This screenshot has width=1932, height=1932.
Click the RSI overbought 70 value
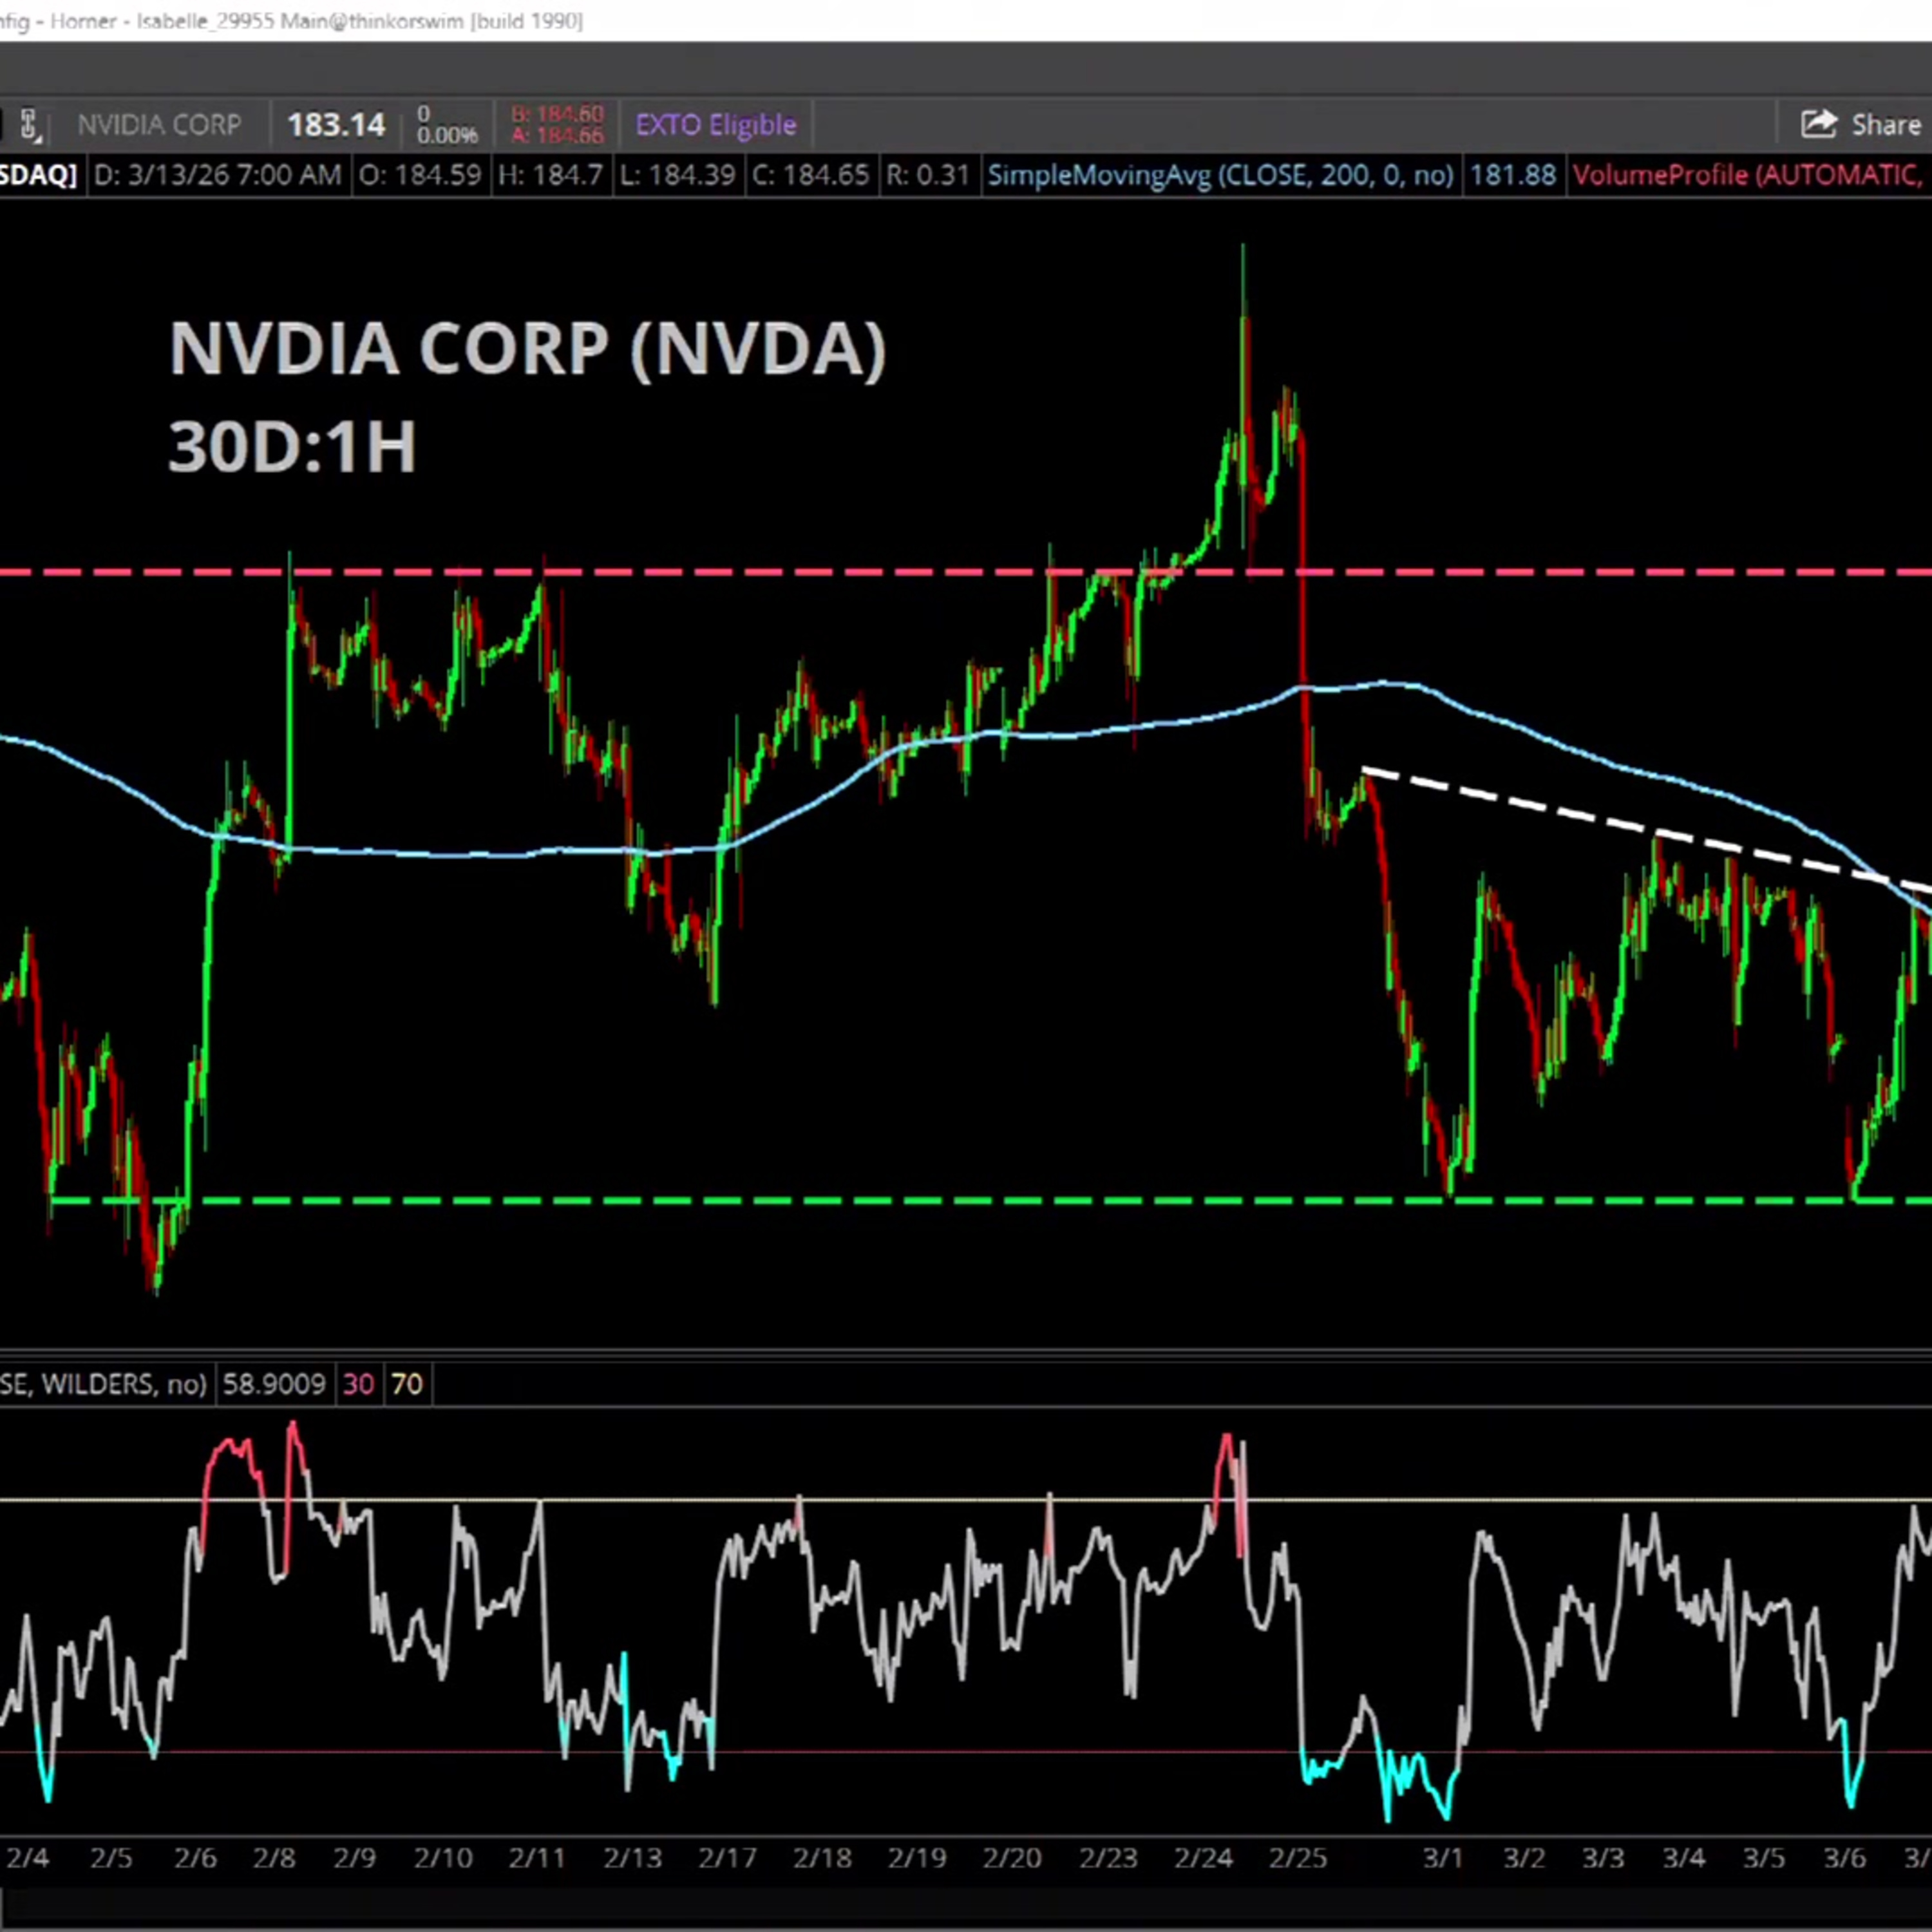(x=406, y=1384)
